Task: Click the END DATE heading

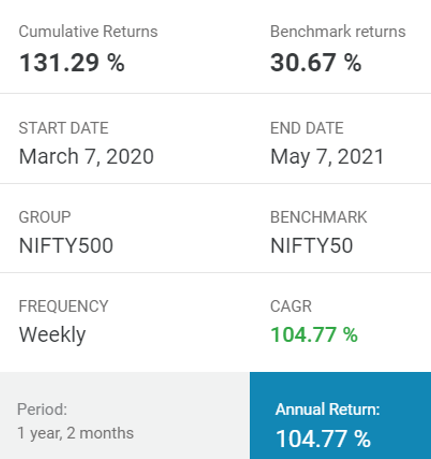Action: tap(307, 128)
